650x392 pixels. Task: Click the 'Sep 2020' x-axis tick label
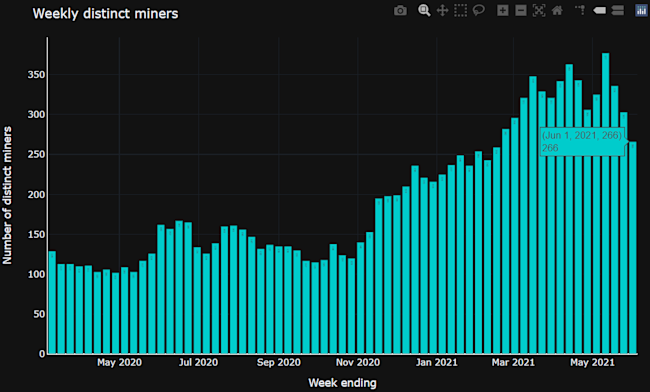[x=279, y=363]
